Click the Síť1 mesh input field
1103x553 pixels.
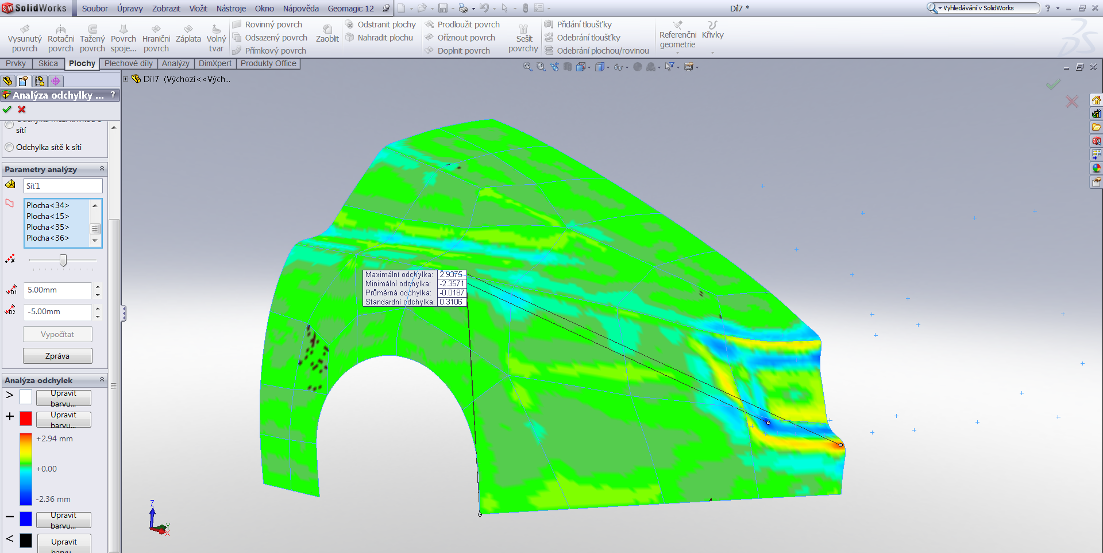point(62,186)
